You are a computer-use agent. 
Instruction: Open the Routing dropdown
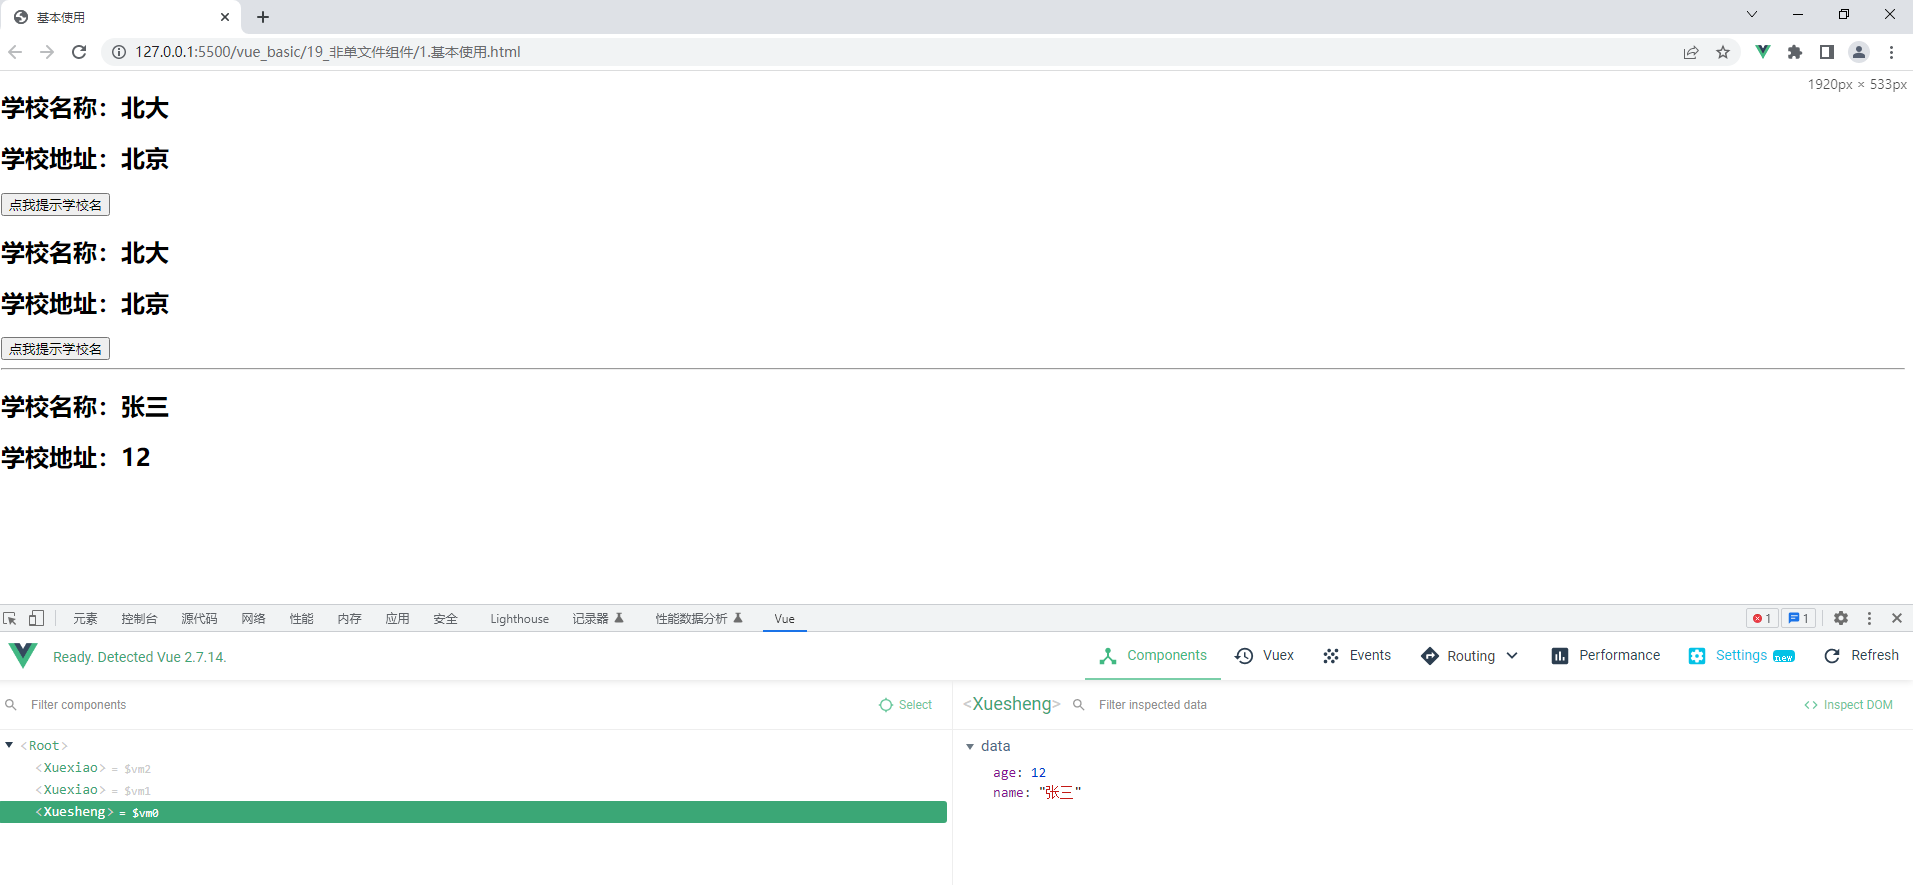pos(1469,656)
